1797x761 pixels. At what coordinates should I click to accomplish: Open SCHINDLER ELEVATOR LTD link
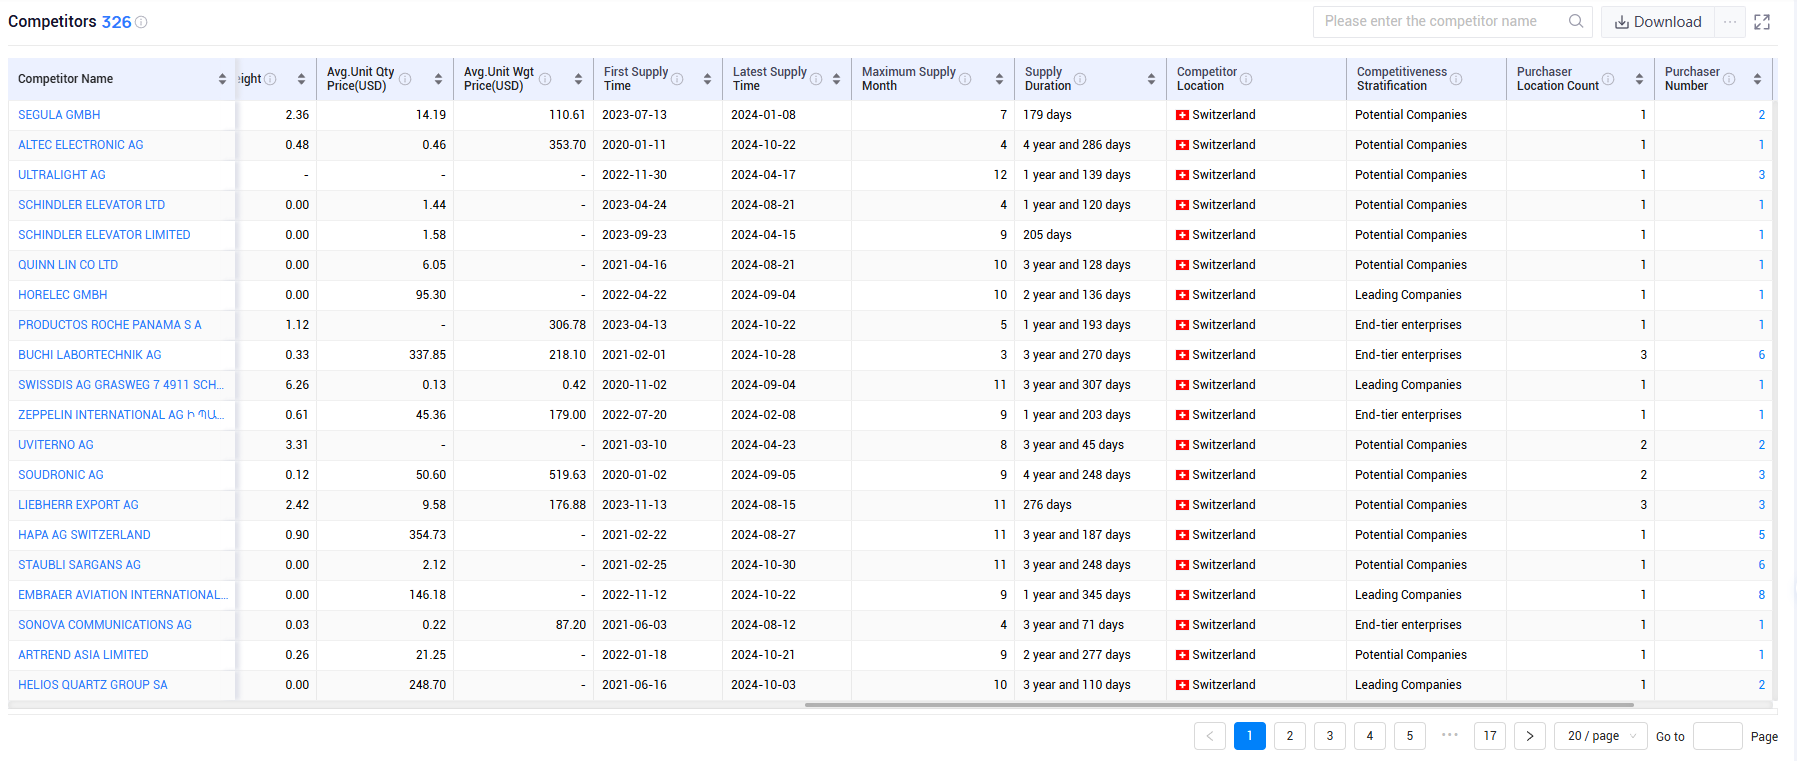point(92,205)
